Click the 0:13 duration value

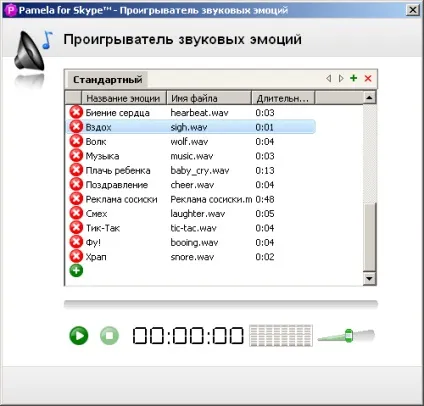click(x=265, y=171)
